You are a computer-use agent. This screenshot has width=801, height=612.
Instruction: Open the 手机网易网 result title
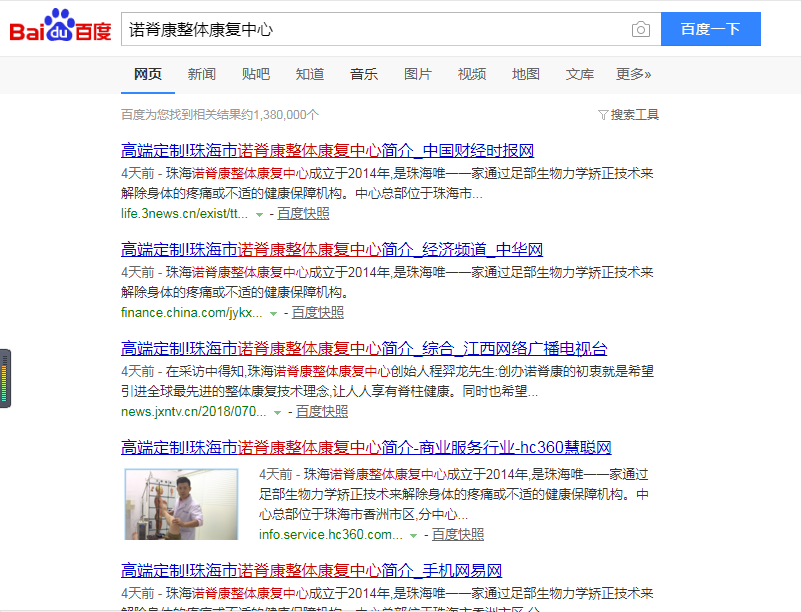point(312,571)
